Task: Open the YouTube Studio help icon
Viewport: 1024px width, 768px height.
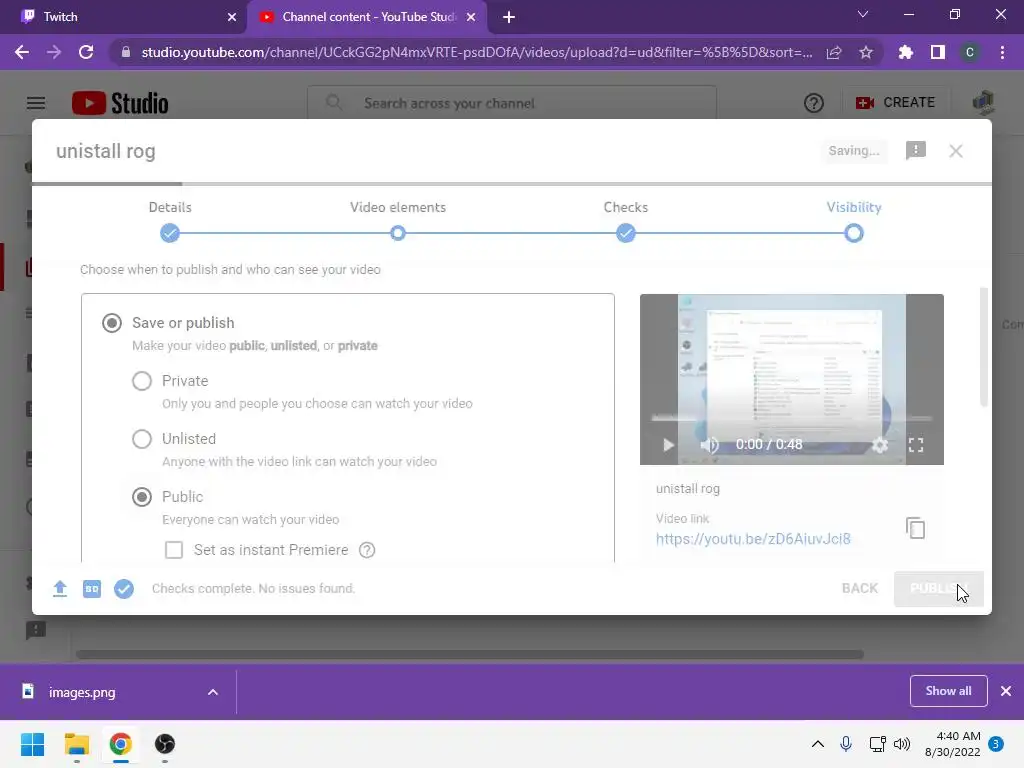Action: [x=814, y=103]
